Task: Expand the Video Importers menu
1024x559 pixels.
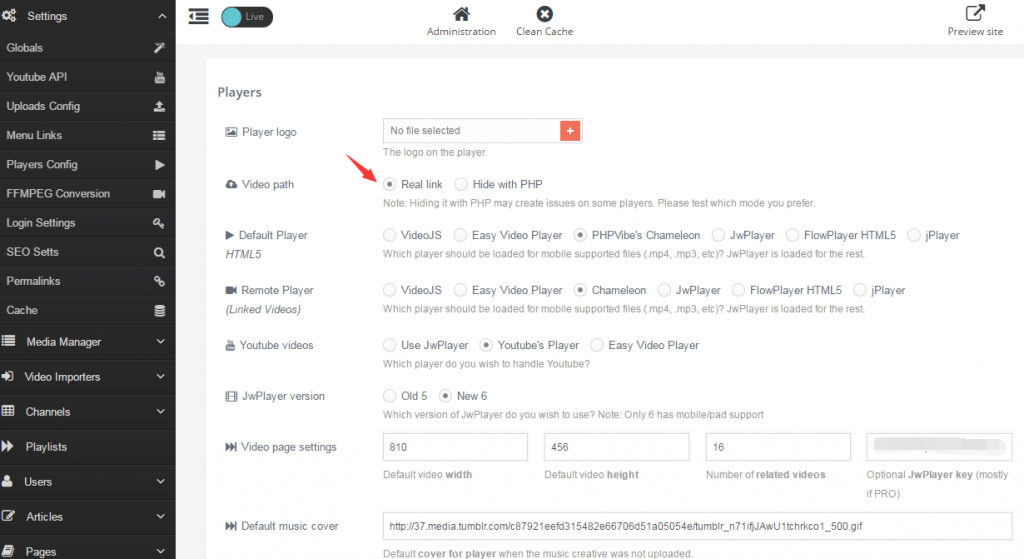Action: [161, 377]
